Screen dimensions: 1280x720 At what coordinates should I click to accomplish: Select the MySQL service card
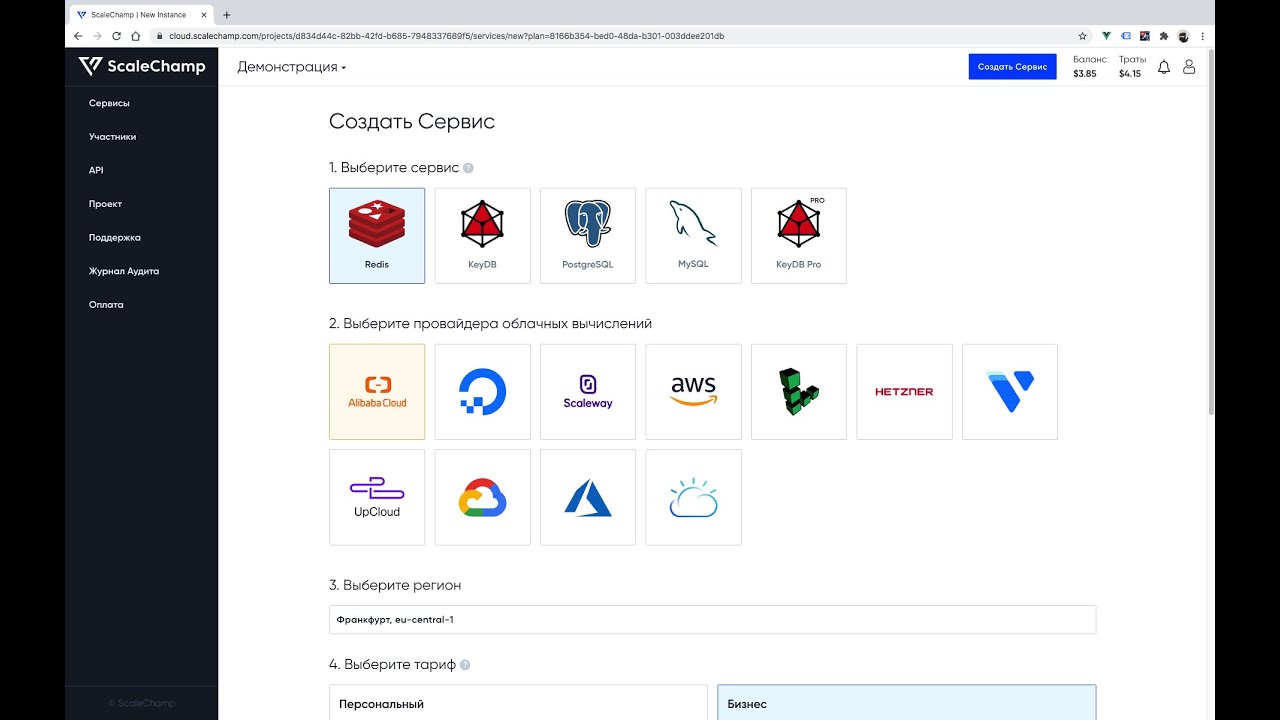coord(693,236)
